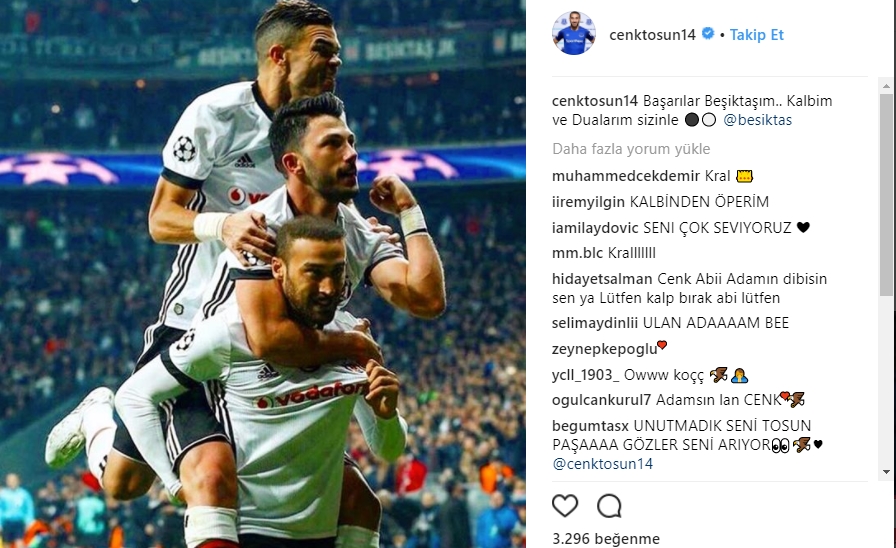Follow the account with Takip Et
Screen dimensions: 896x548
757,35
